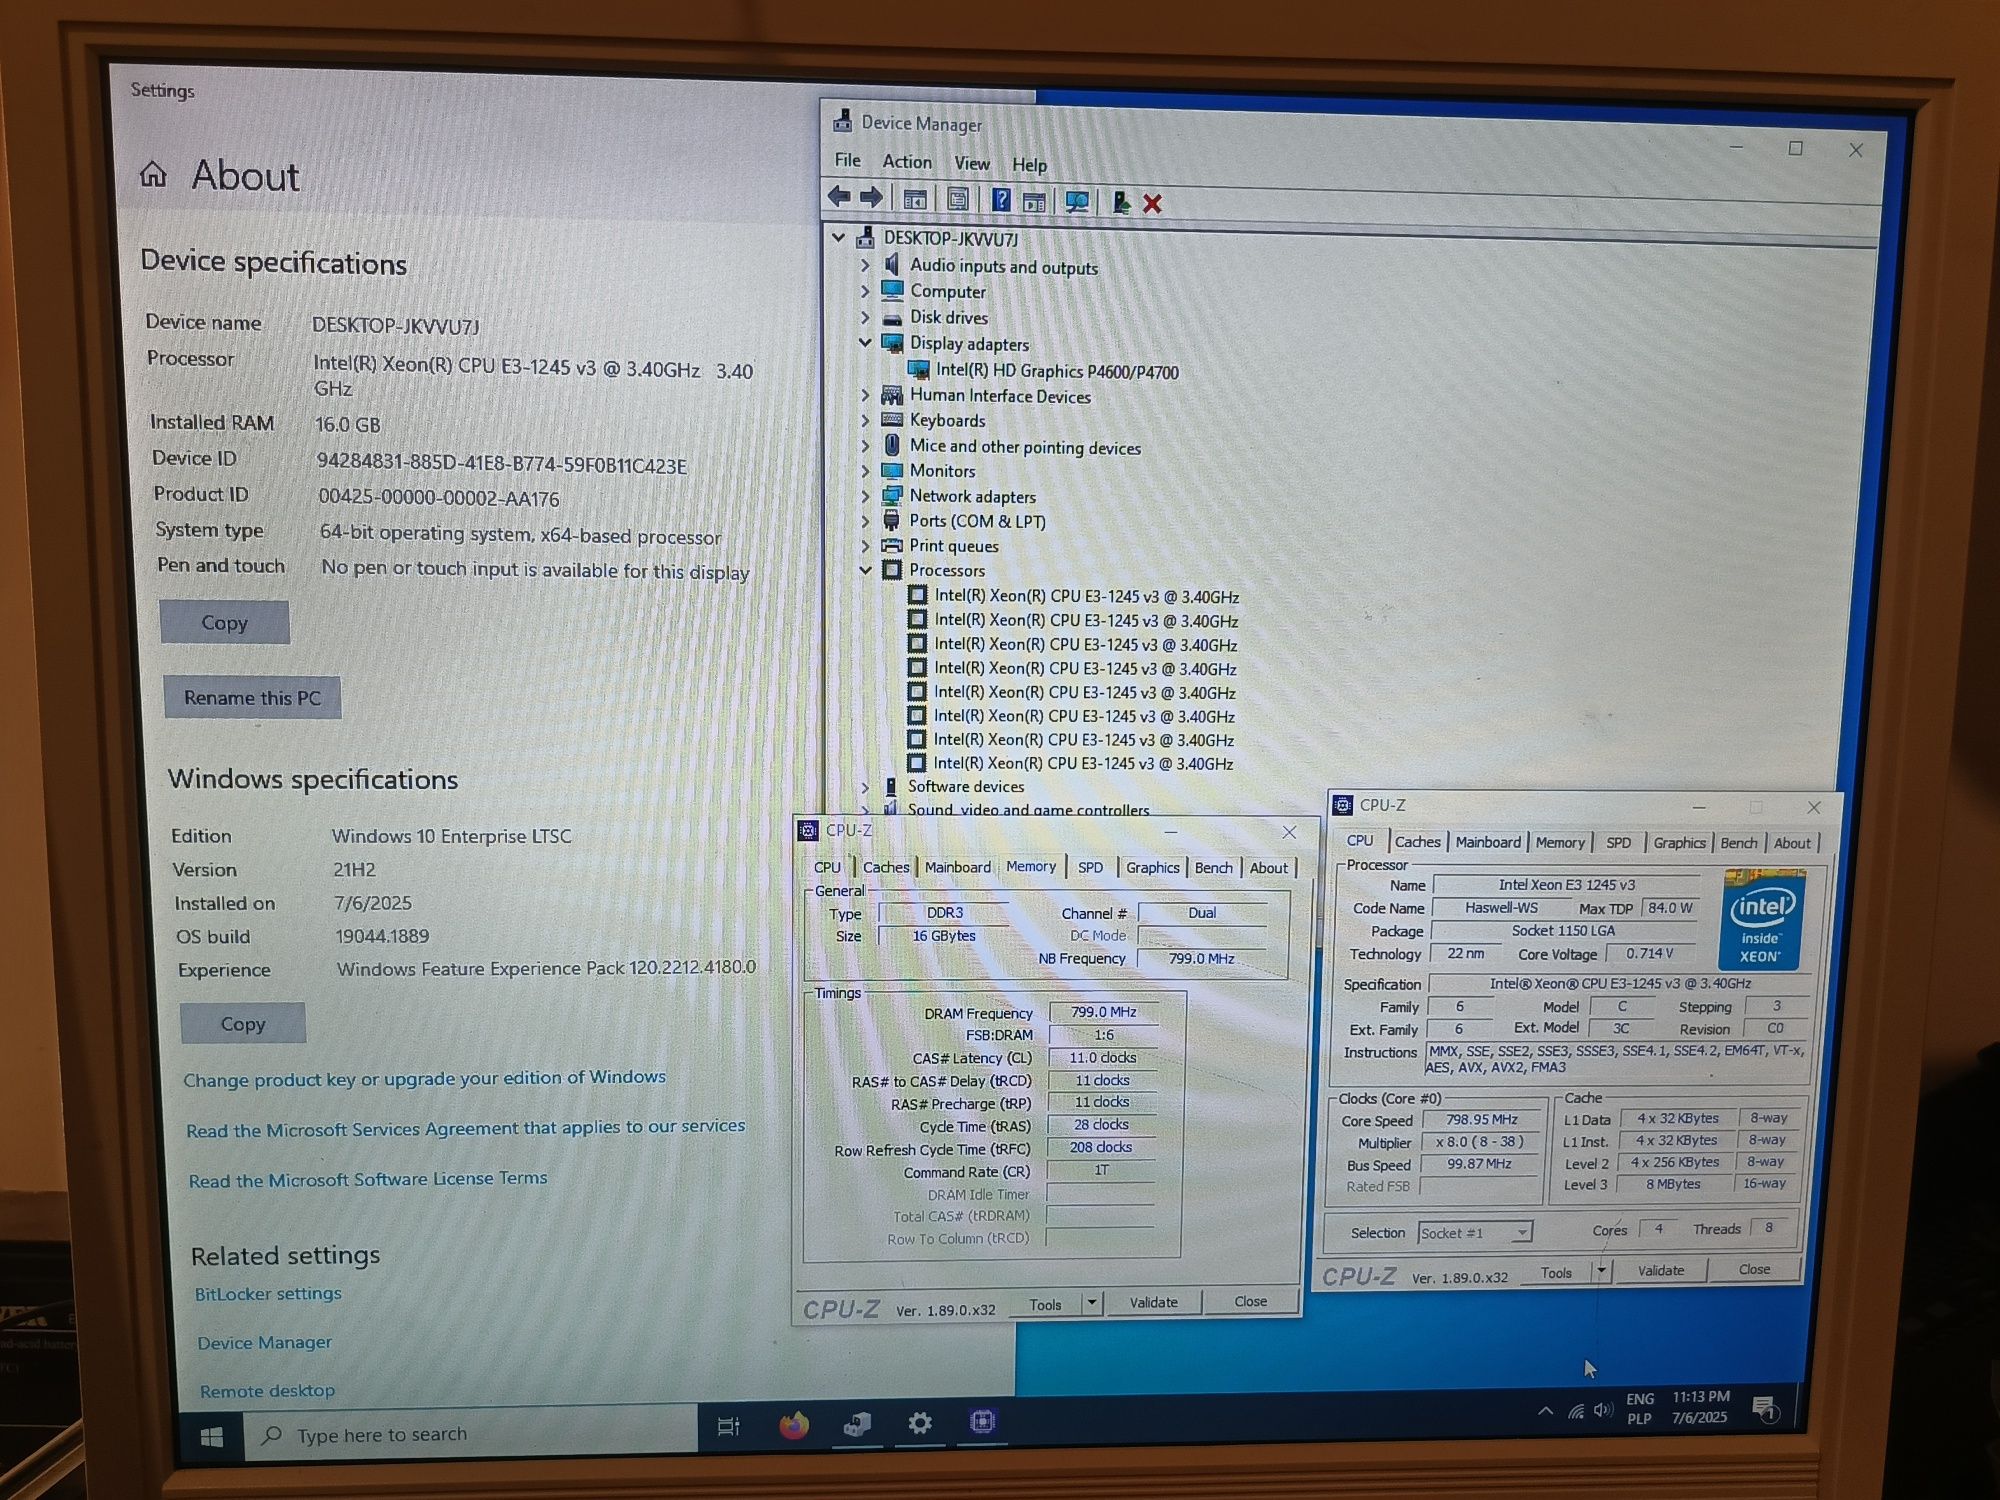Click the Forward arrow in Device Manager toolbar
The width and height of the screenshot is (2000, 1500).
point(872,198)
